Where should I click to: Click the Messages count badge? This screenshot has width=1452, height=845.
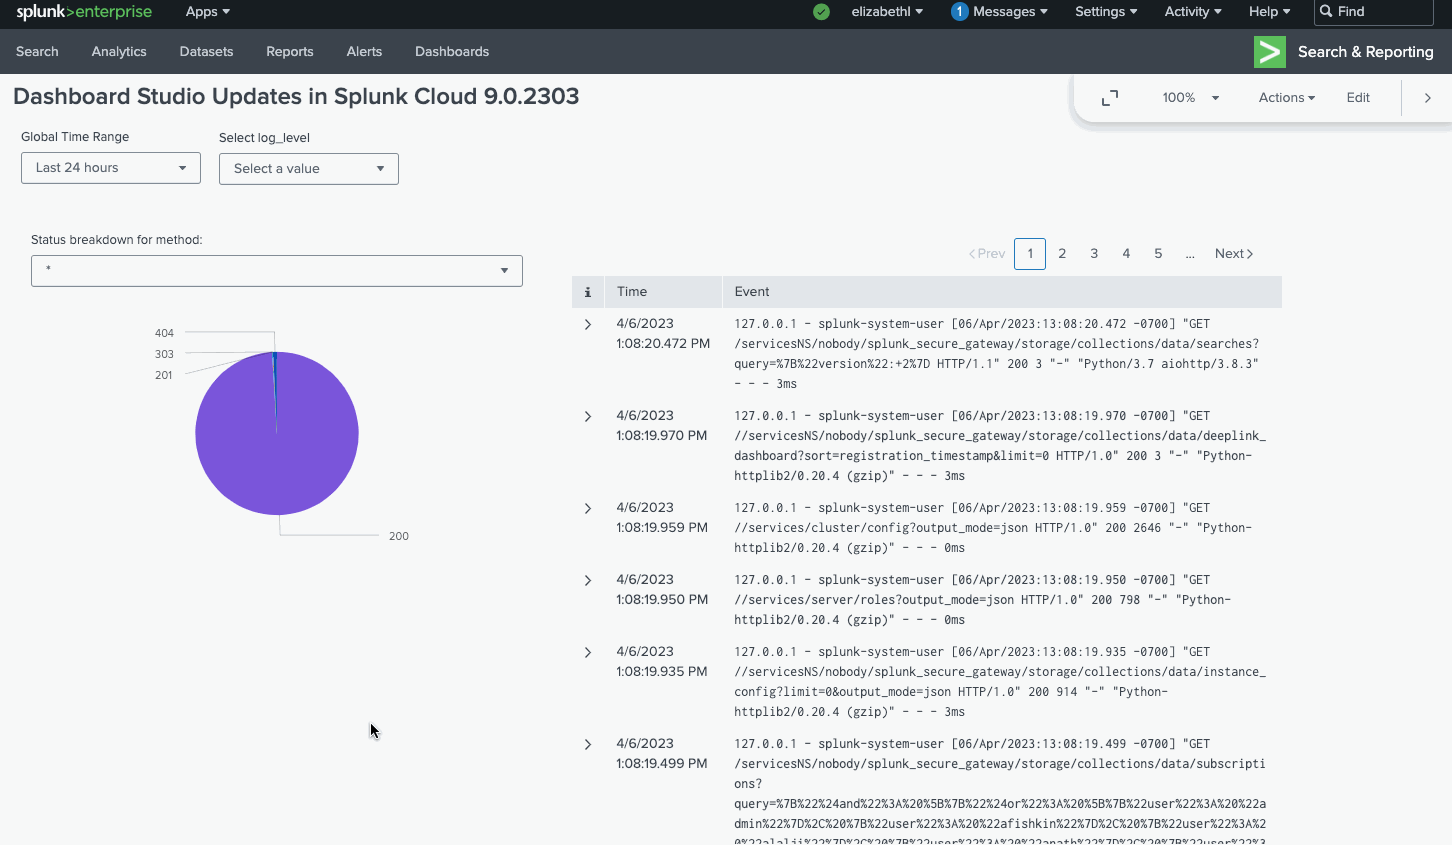tap(959, 12)
